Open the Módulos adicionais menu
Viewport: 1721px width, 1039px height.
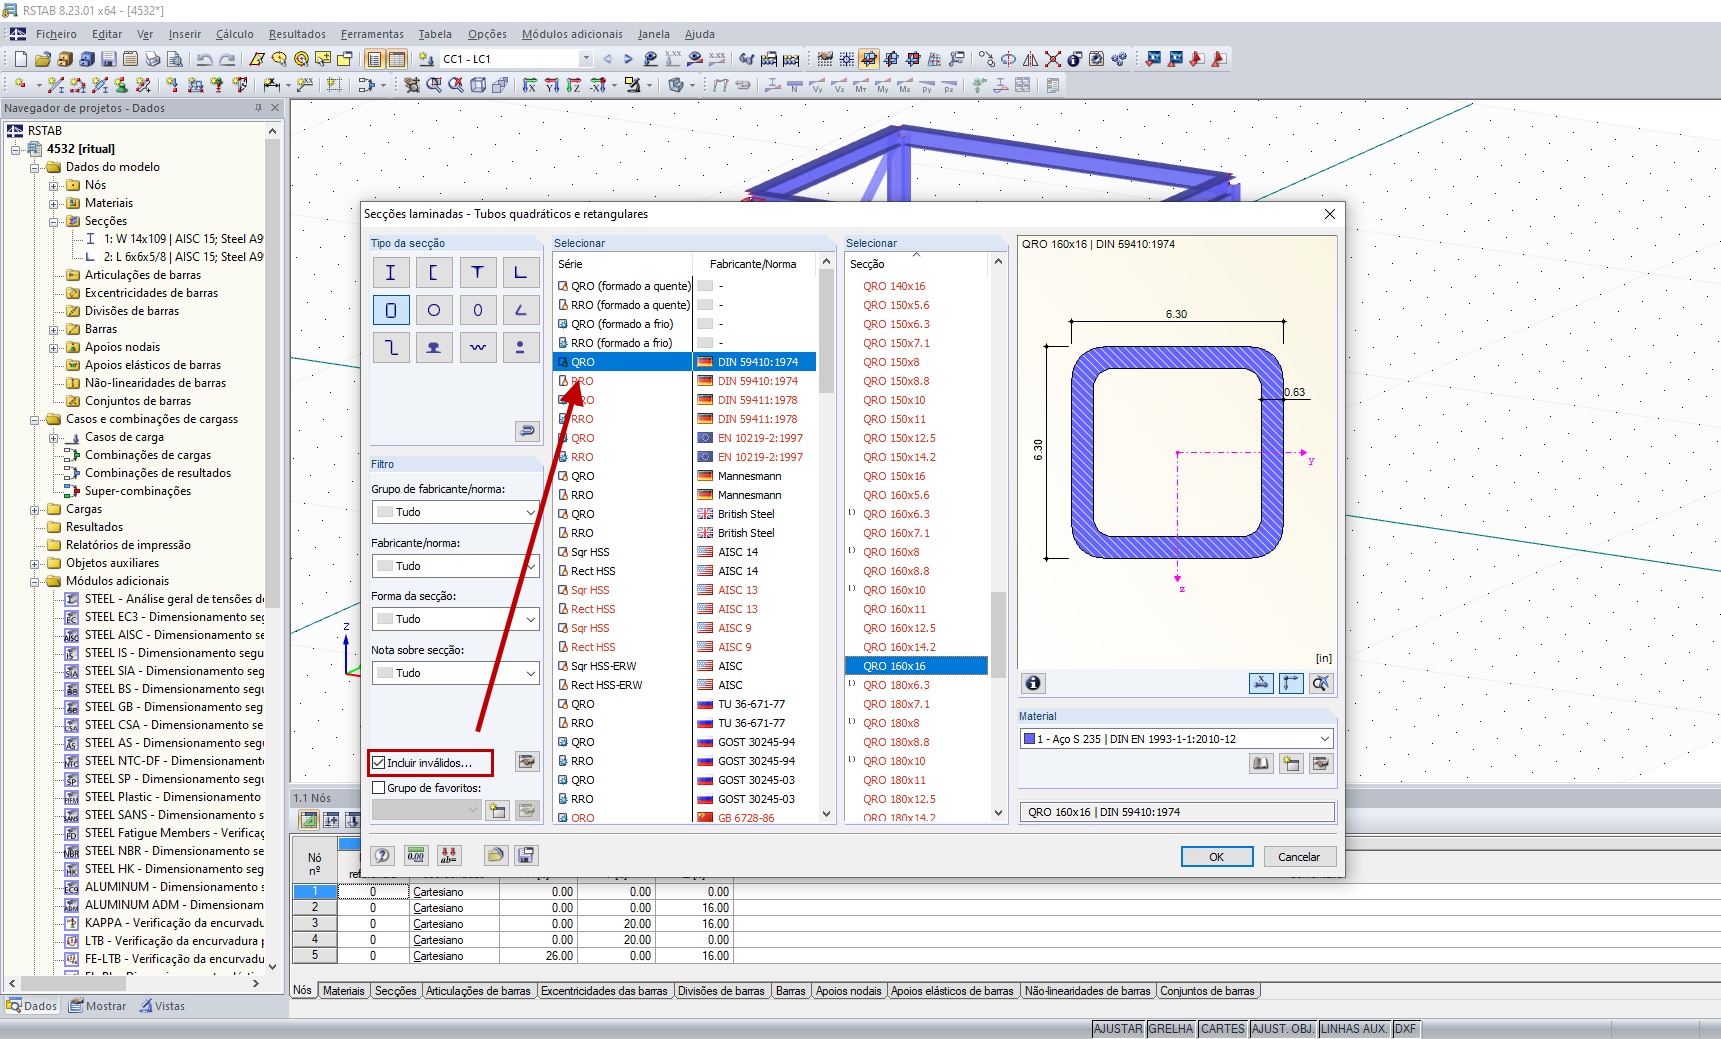[572, 34]
